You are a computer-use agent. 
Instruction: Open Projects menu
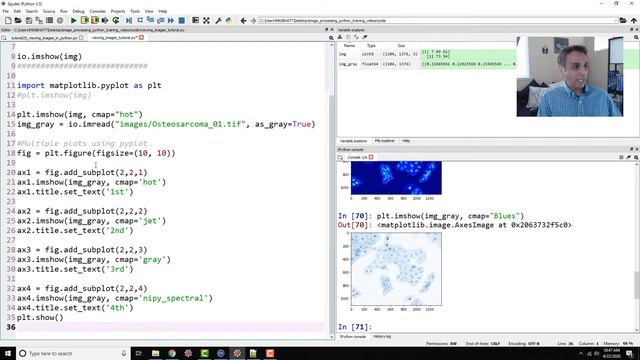pos(118,11)
